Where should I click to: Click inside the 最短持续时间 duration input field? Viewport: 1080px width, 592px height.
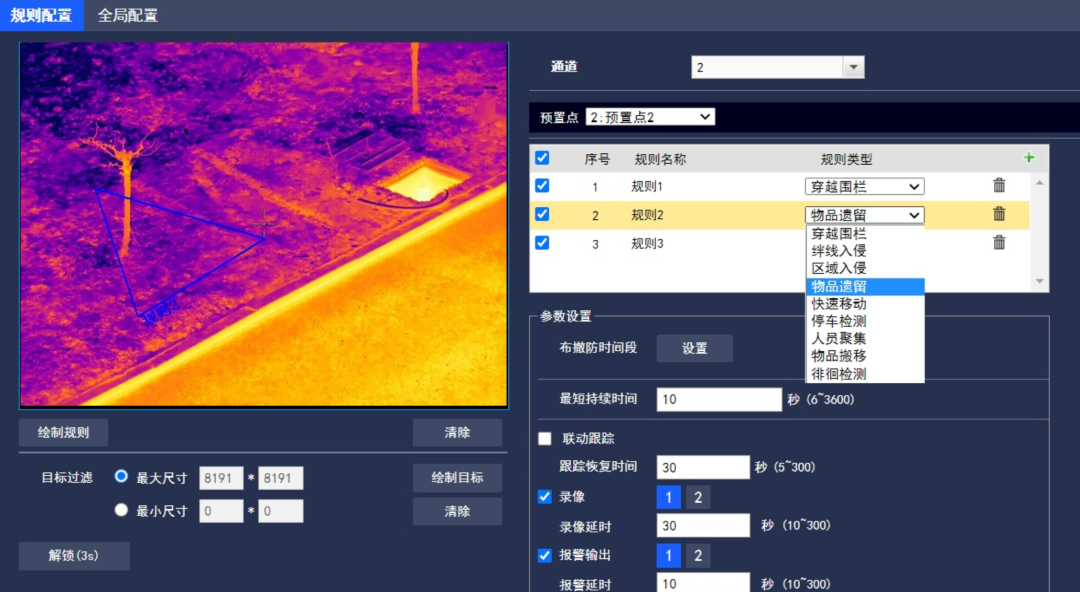(718, 399)
